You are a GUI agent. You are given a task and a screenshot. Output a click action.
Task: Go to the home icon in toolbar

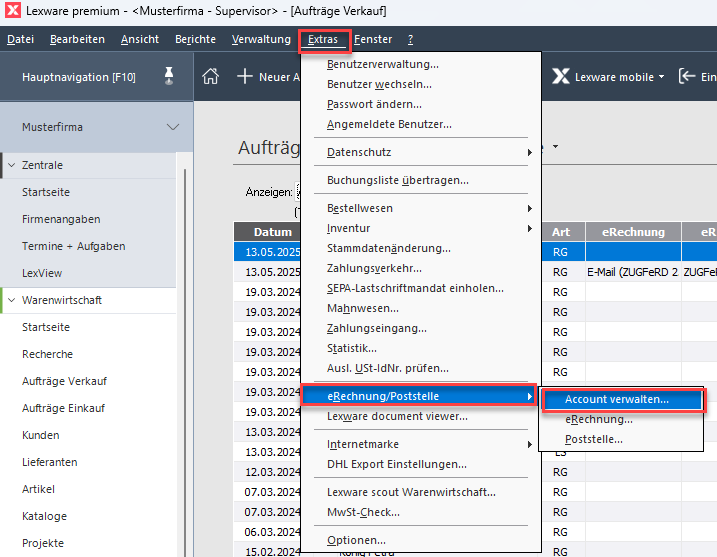tap(210, 76)
